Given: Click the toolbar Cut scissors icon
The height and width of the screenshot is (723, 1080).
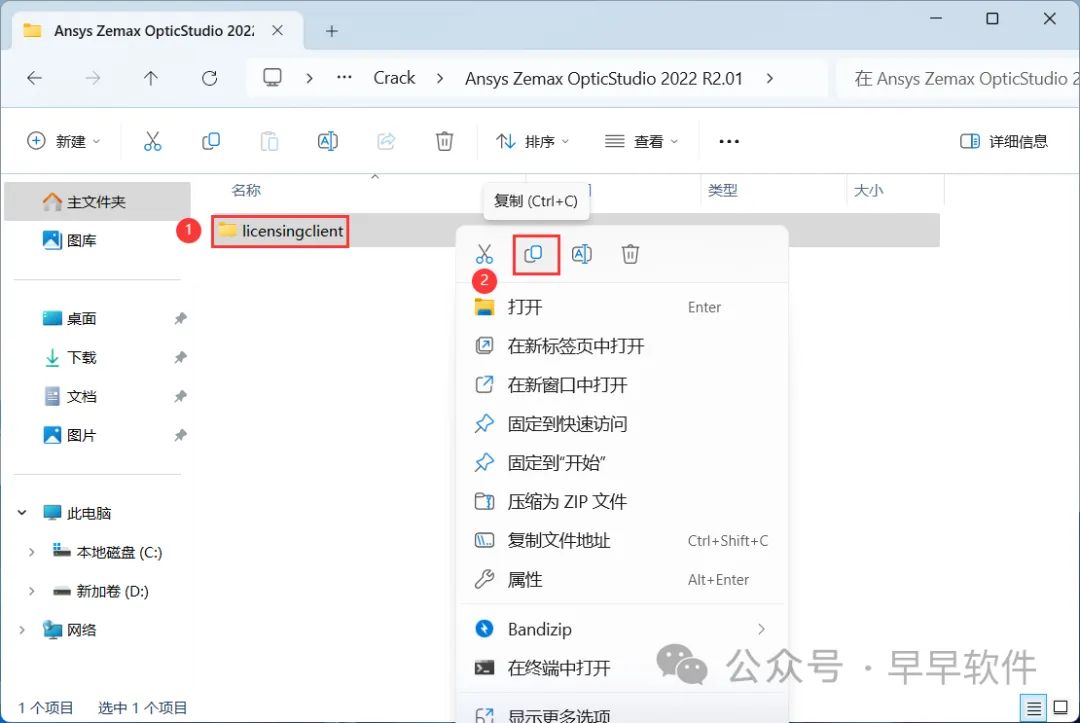Looking at the screenshot, I should pos(152,141).
